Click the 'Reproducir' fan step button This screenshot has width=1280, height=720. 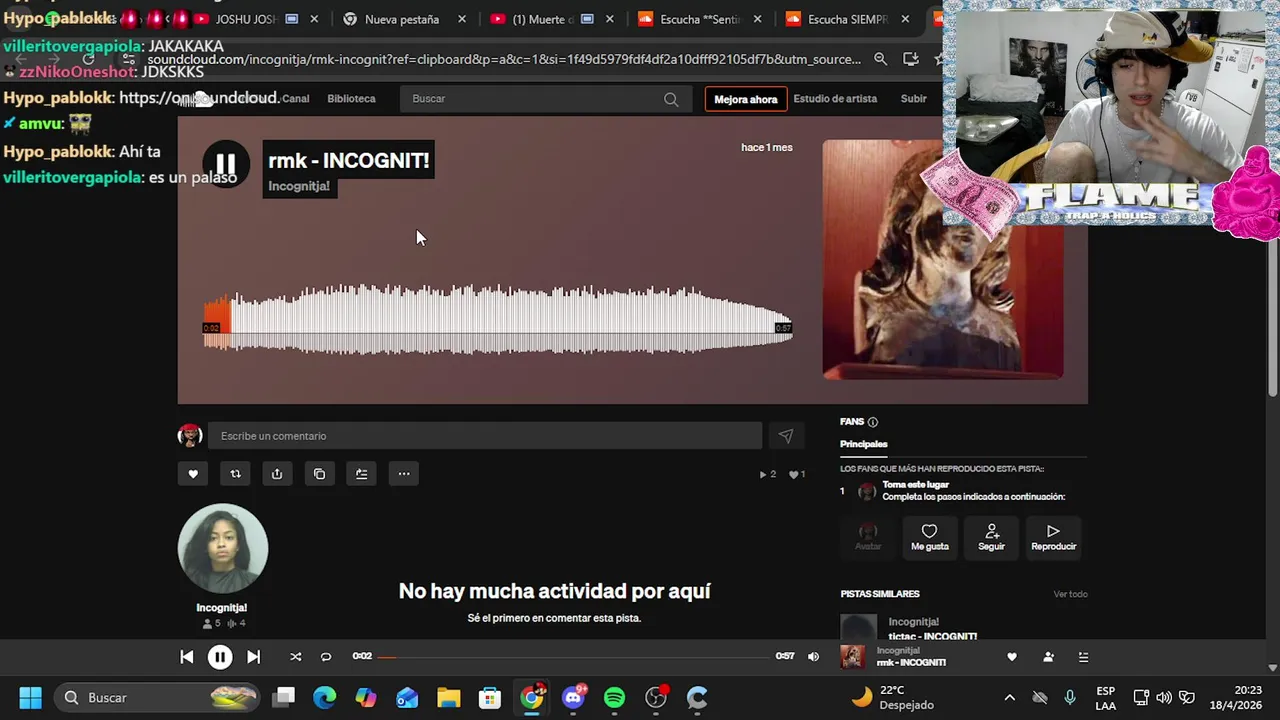[1053, 537]
